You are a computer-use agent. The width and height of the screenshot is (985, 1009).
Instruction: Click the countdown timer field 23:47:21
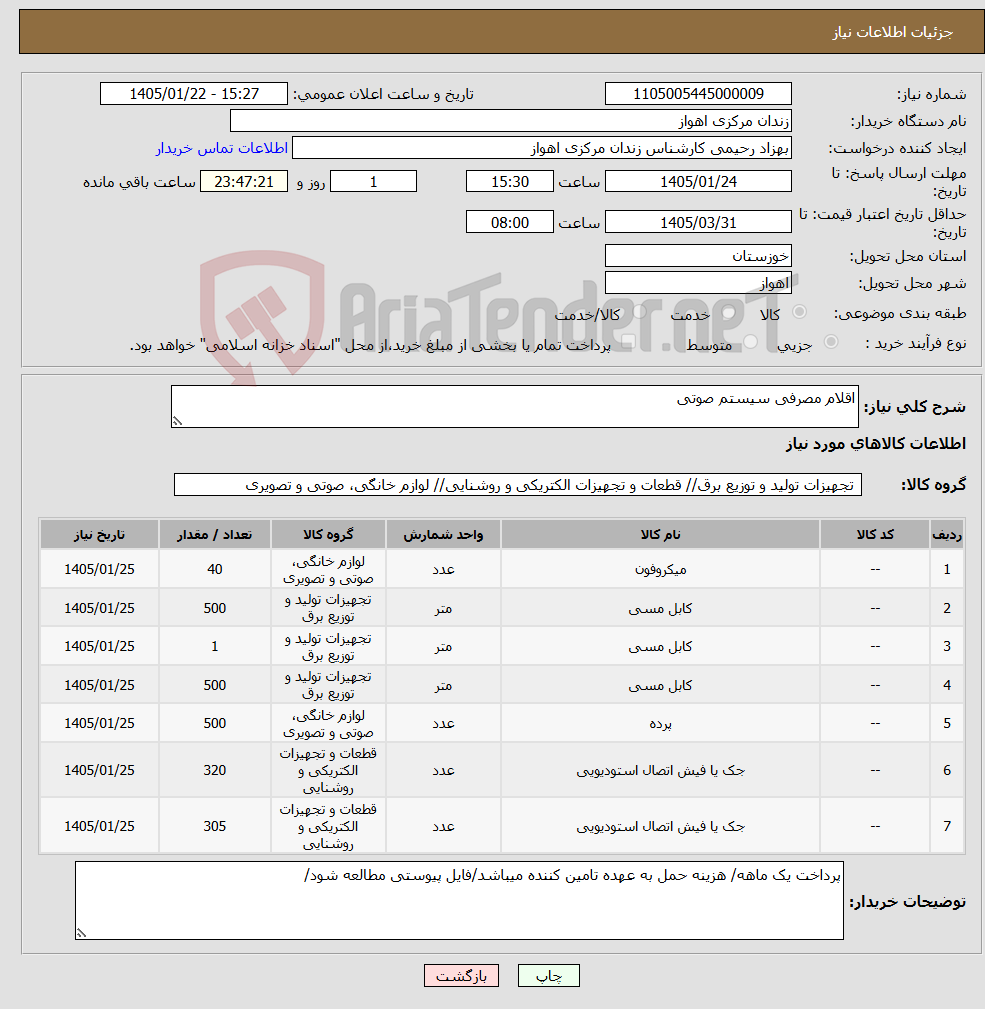click(x=244, y=181)
